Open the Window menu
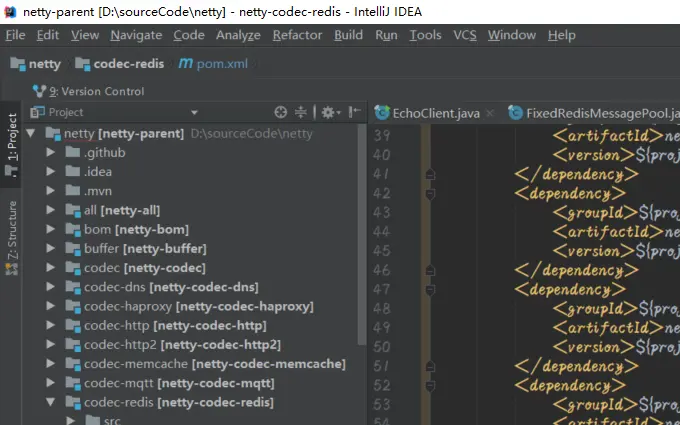Screen dimensions: 680x425 point(512,35)
